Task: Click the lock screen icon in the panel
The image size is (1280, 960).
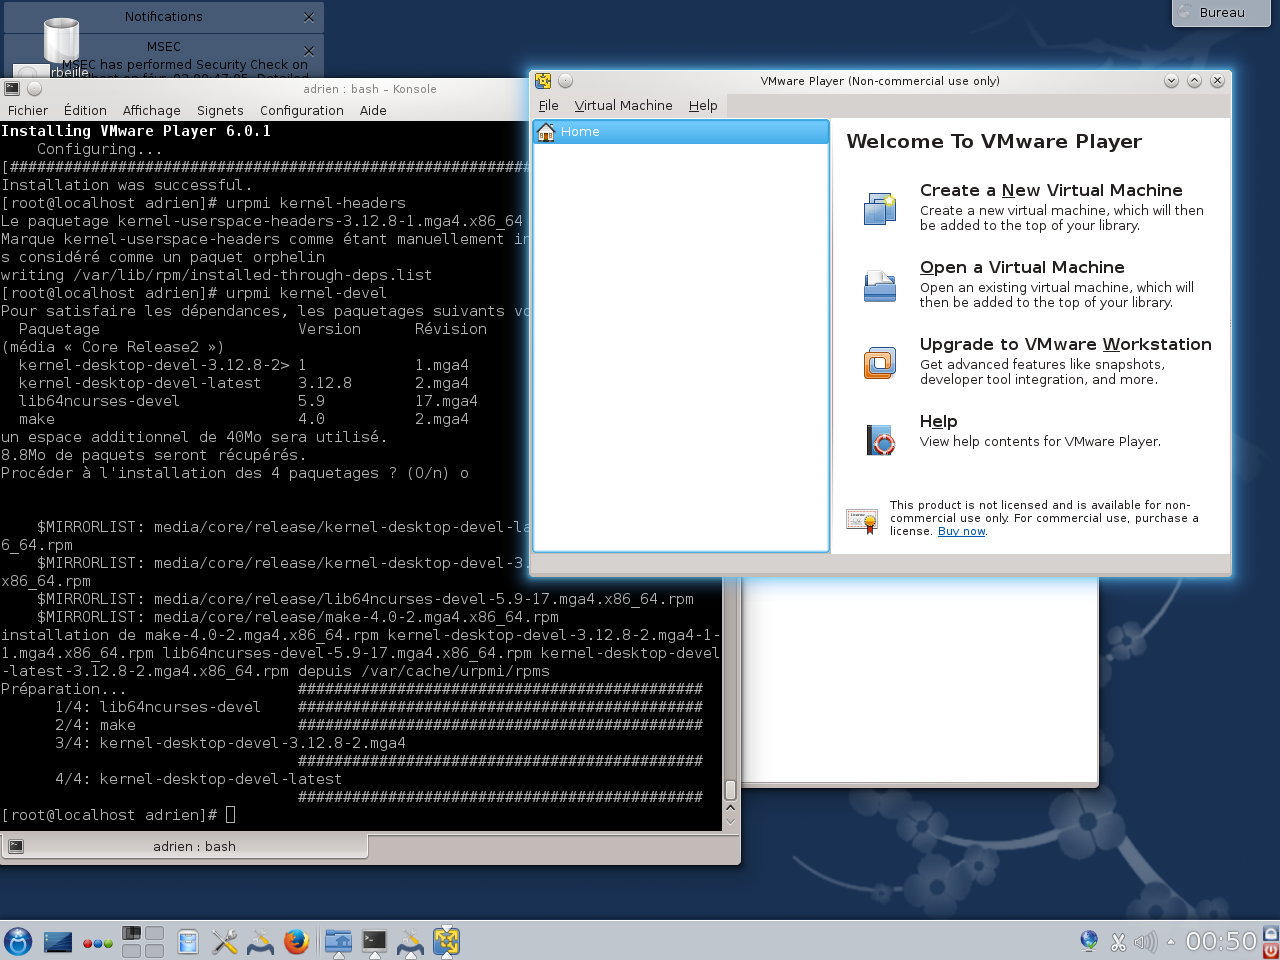Action: (x=1271, y=933)
